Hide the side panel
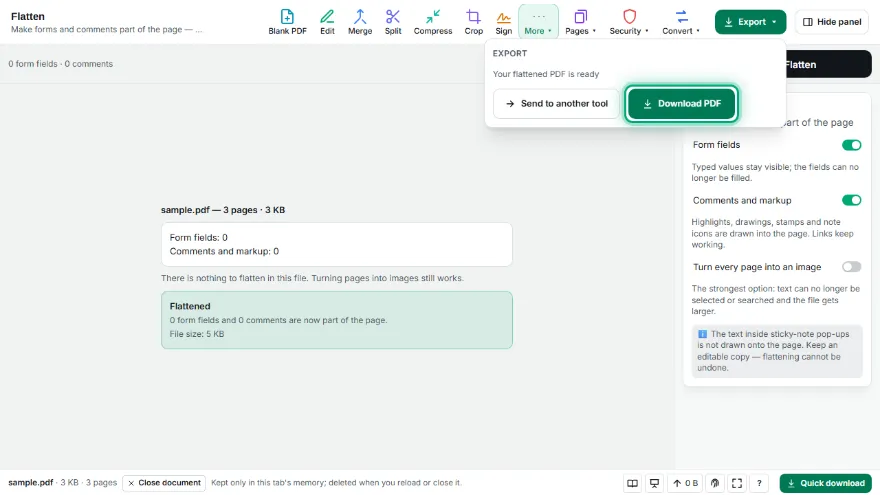The image size is (880, 495). point(832,22)
